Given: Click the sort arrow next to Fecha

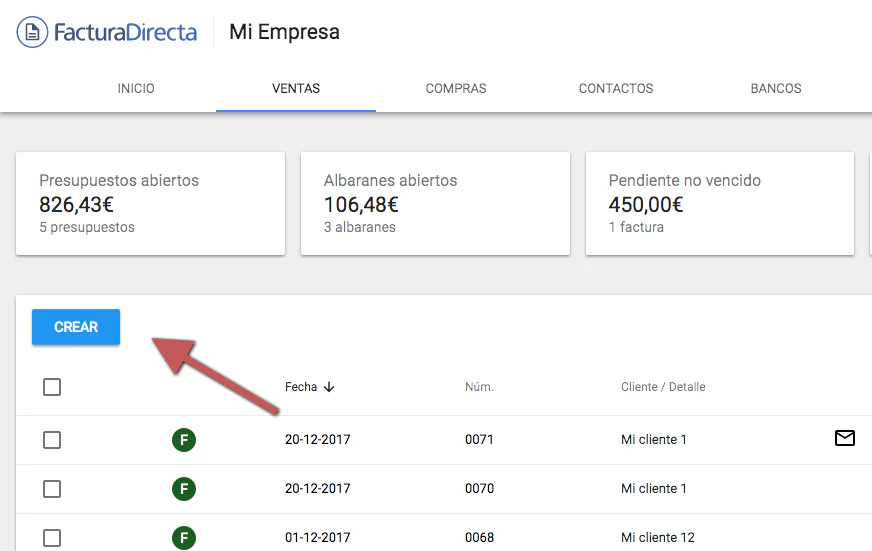Looking at the screenshot, I should (329, 387).
